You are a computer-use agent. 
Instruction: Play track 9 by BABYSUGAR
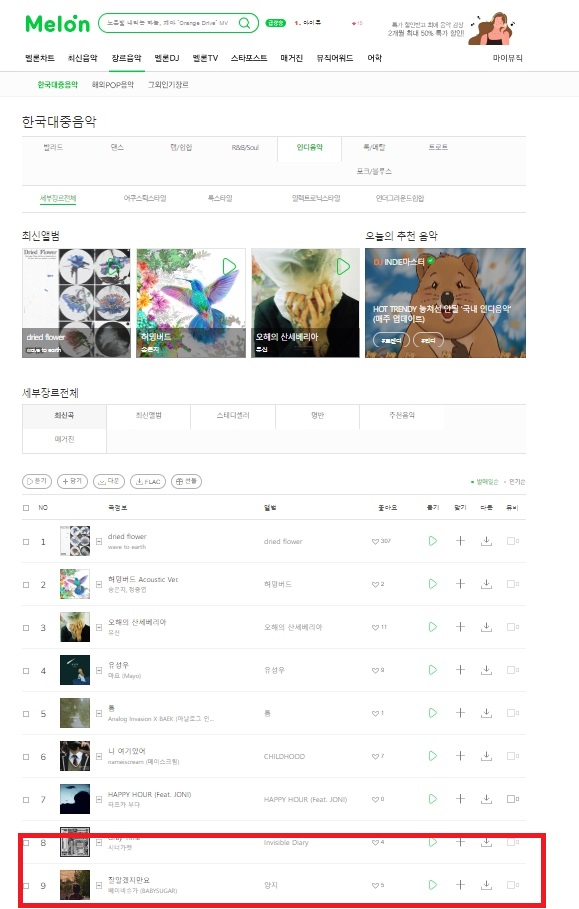point(432,885)
